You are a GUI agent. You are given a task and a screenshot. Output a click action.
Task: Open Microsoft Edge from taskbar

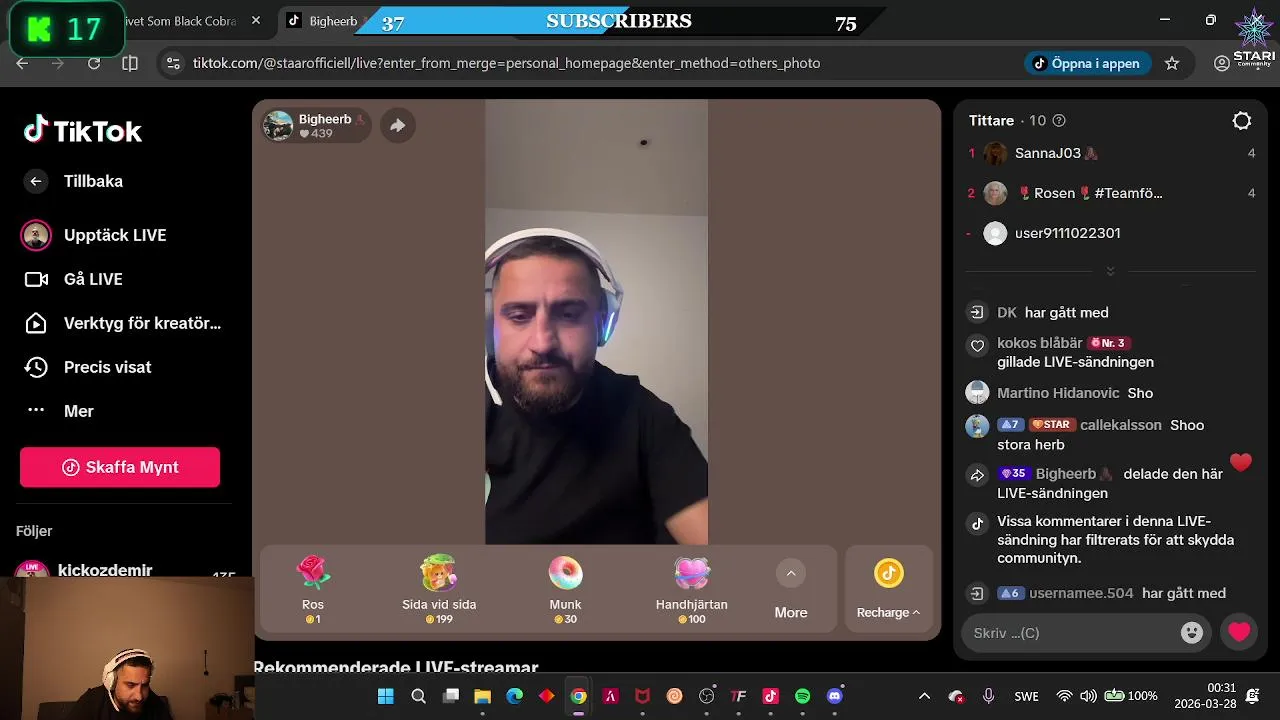[514, 696]
